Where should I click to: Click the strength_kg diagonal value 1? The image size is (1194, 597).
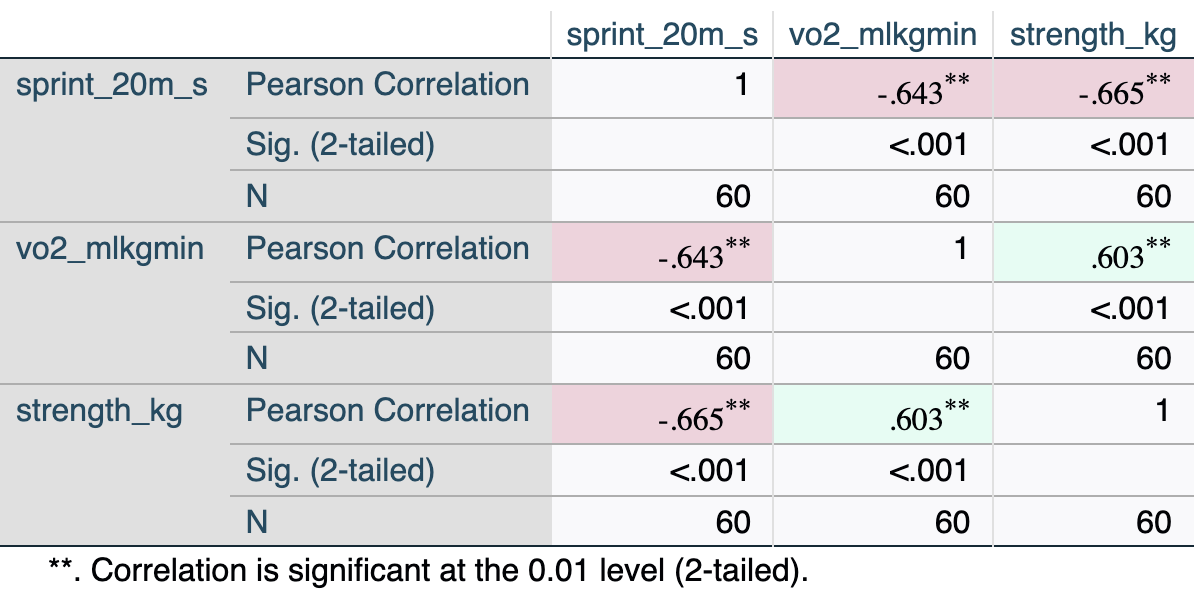coord(1160,411)
